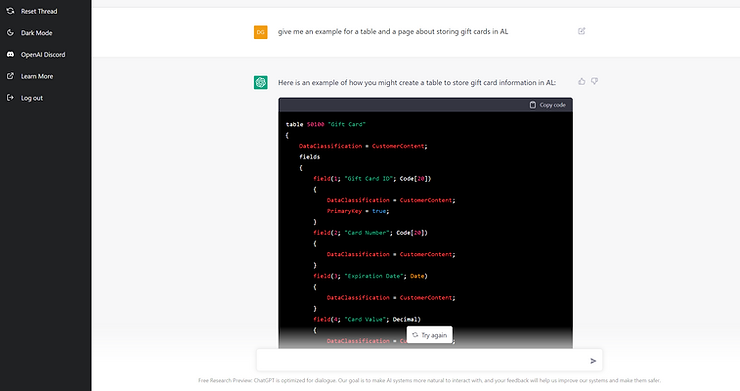Give a thumbs down to the response

pyautogui.click(x=594, y=81)
